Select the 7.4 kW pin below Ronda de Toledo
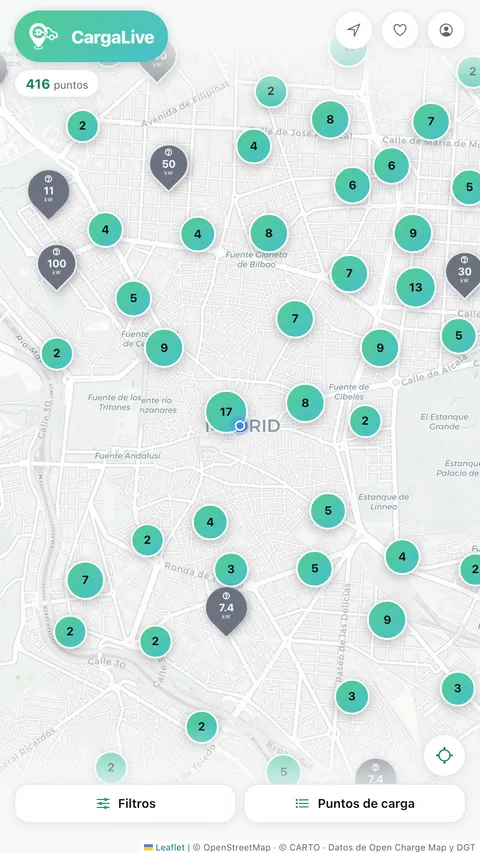Image resolution: width=480 pixels, height=853 pixels. (x=226, y=610)
